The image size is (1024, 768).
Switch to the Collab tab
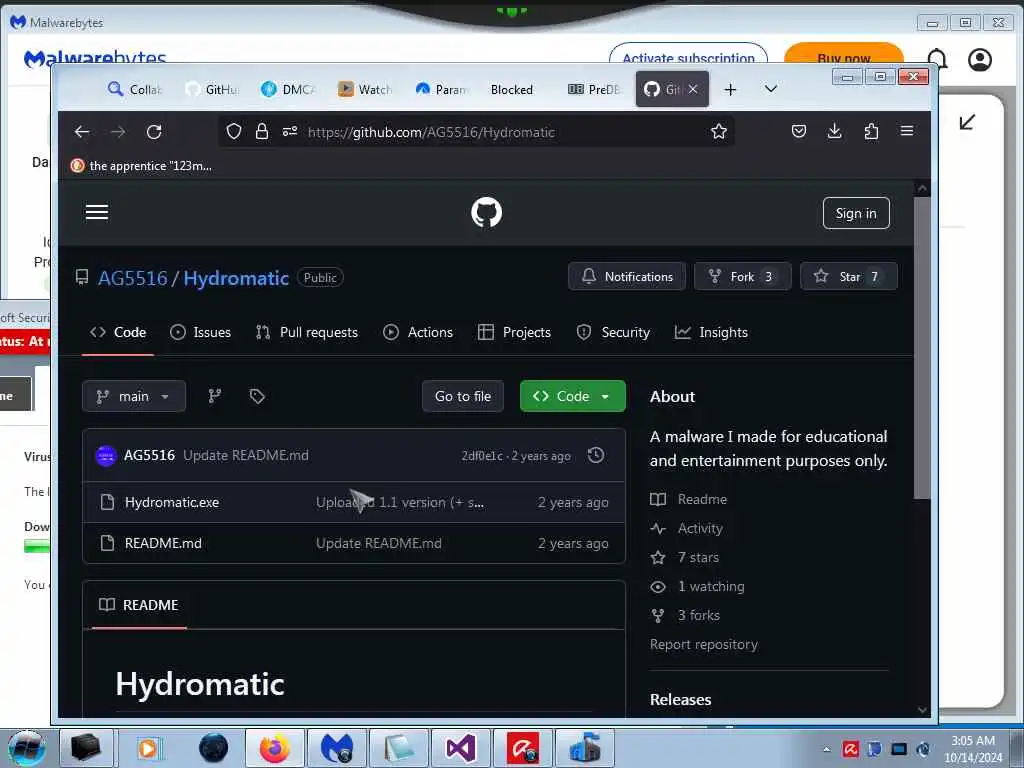[135, 89]
